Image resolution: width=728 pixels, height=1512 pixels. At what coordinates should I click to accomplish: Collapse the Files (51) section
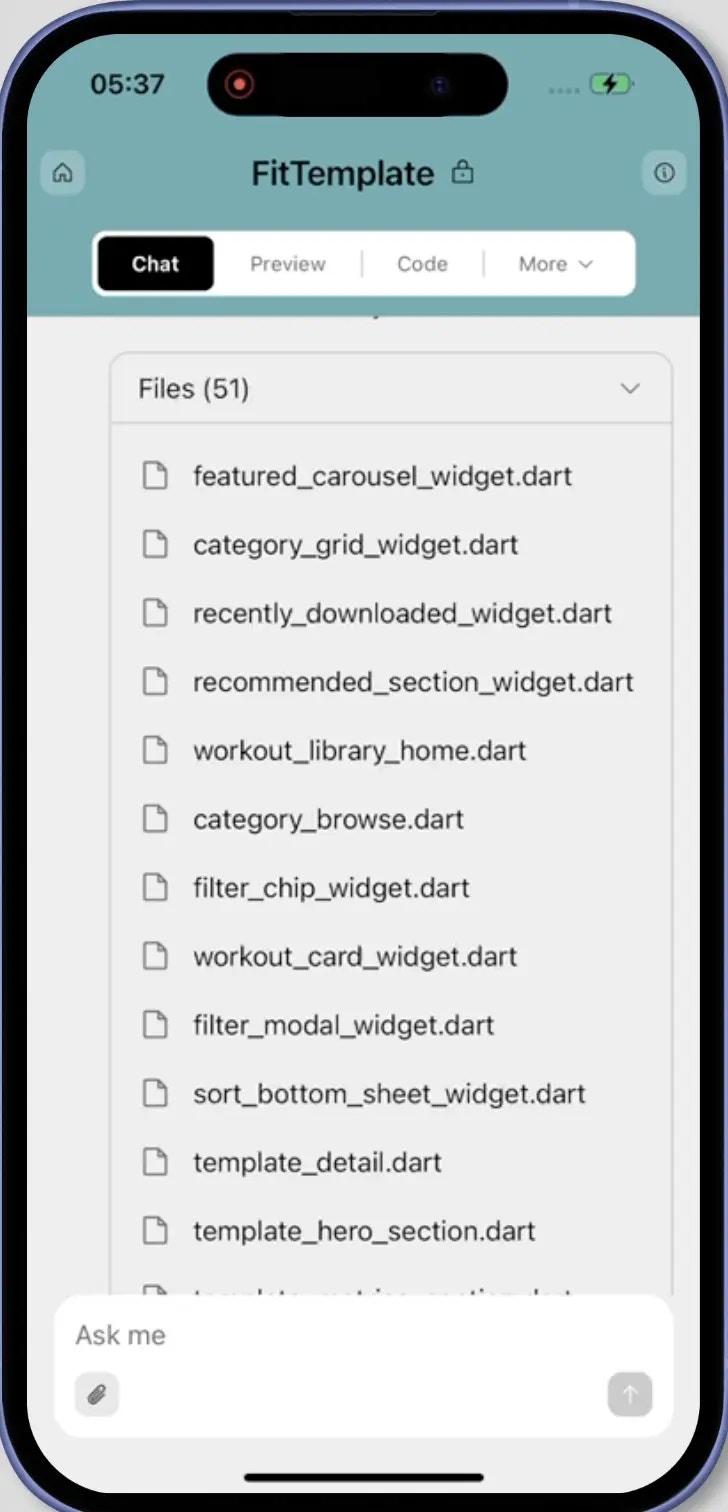[x=630, y=388]
